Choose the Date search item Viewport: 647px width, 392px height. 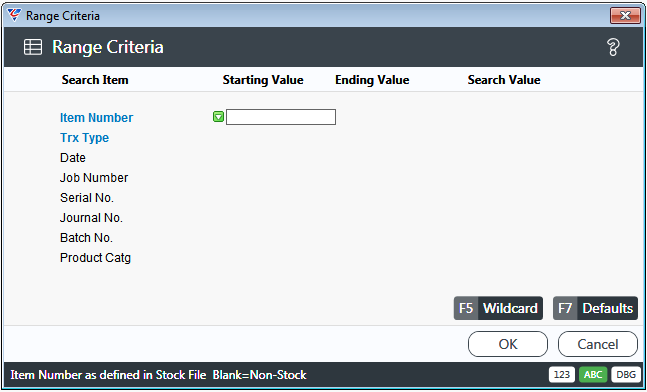(73, 158)
